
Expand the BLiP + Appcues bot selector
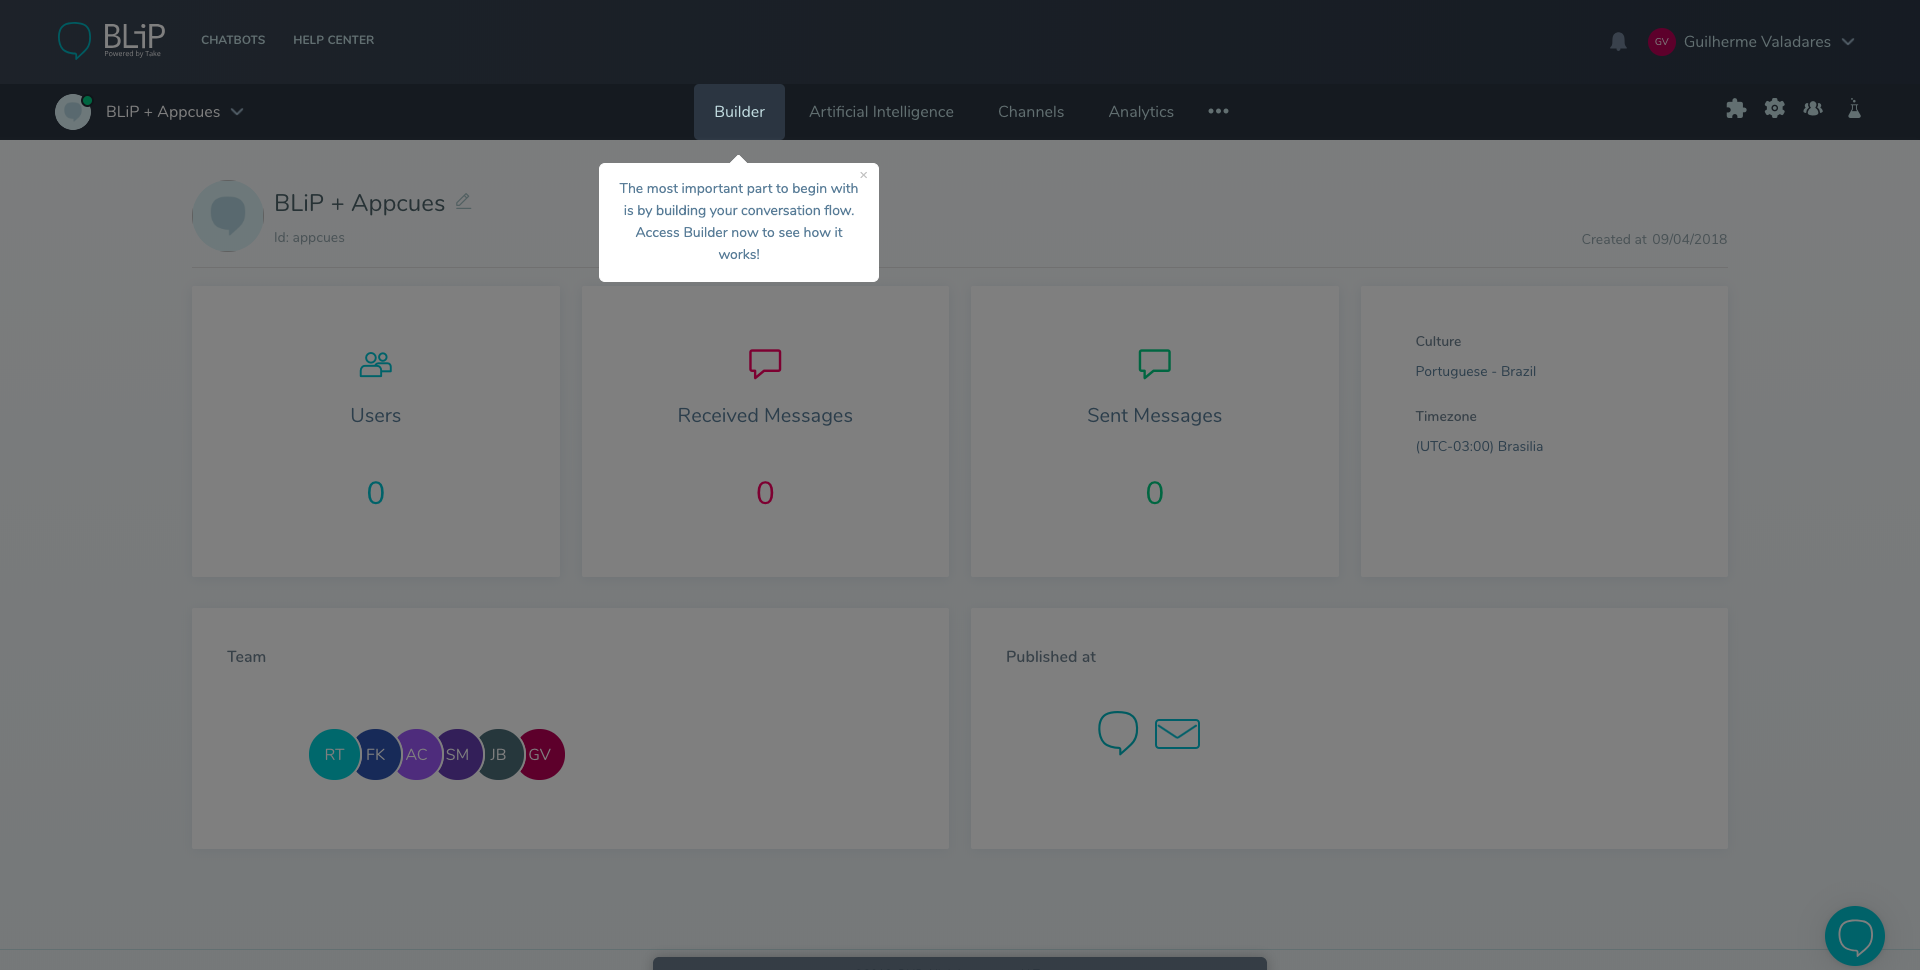237,112
